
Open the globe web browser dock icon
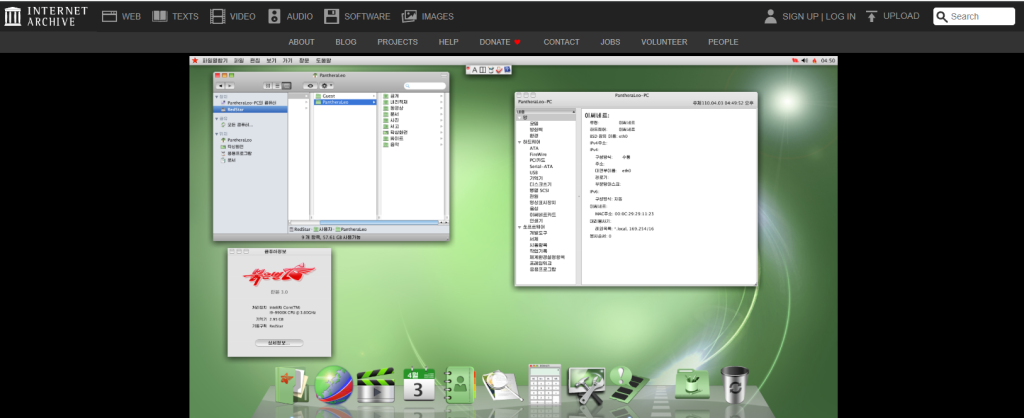tap(333, 385)
